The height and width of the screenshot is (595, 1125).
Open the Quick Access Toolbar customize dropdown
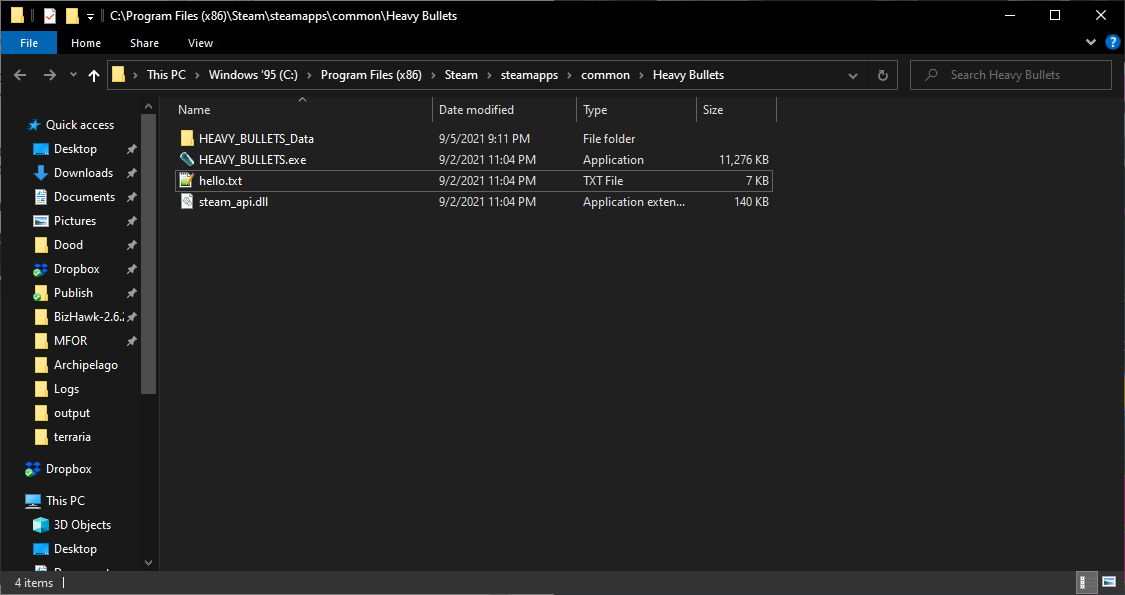(x=89, y=15)
